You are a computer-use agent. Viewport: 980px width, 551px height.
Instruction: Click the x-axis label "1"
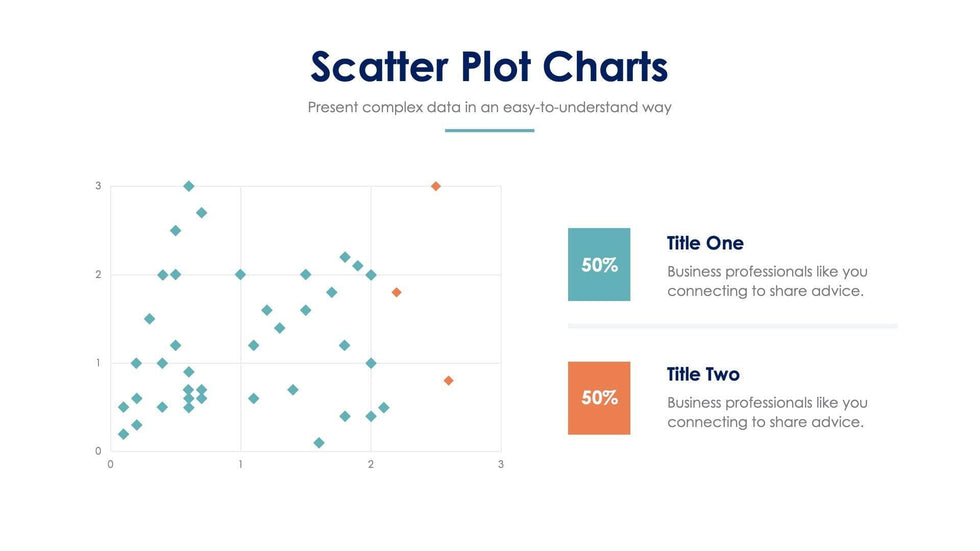coord(240,464)
